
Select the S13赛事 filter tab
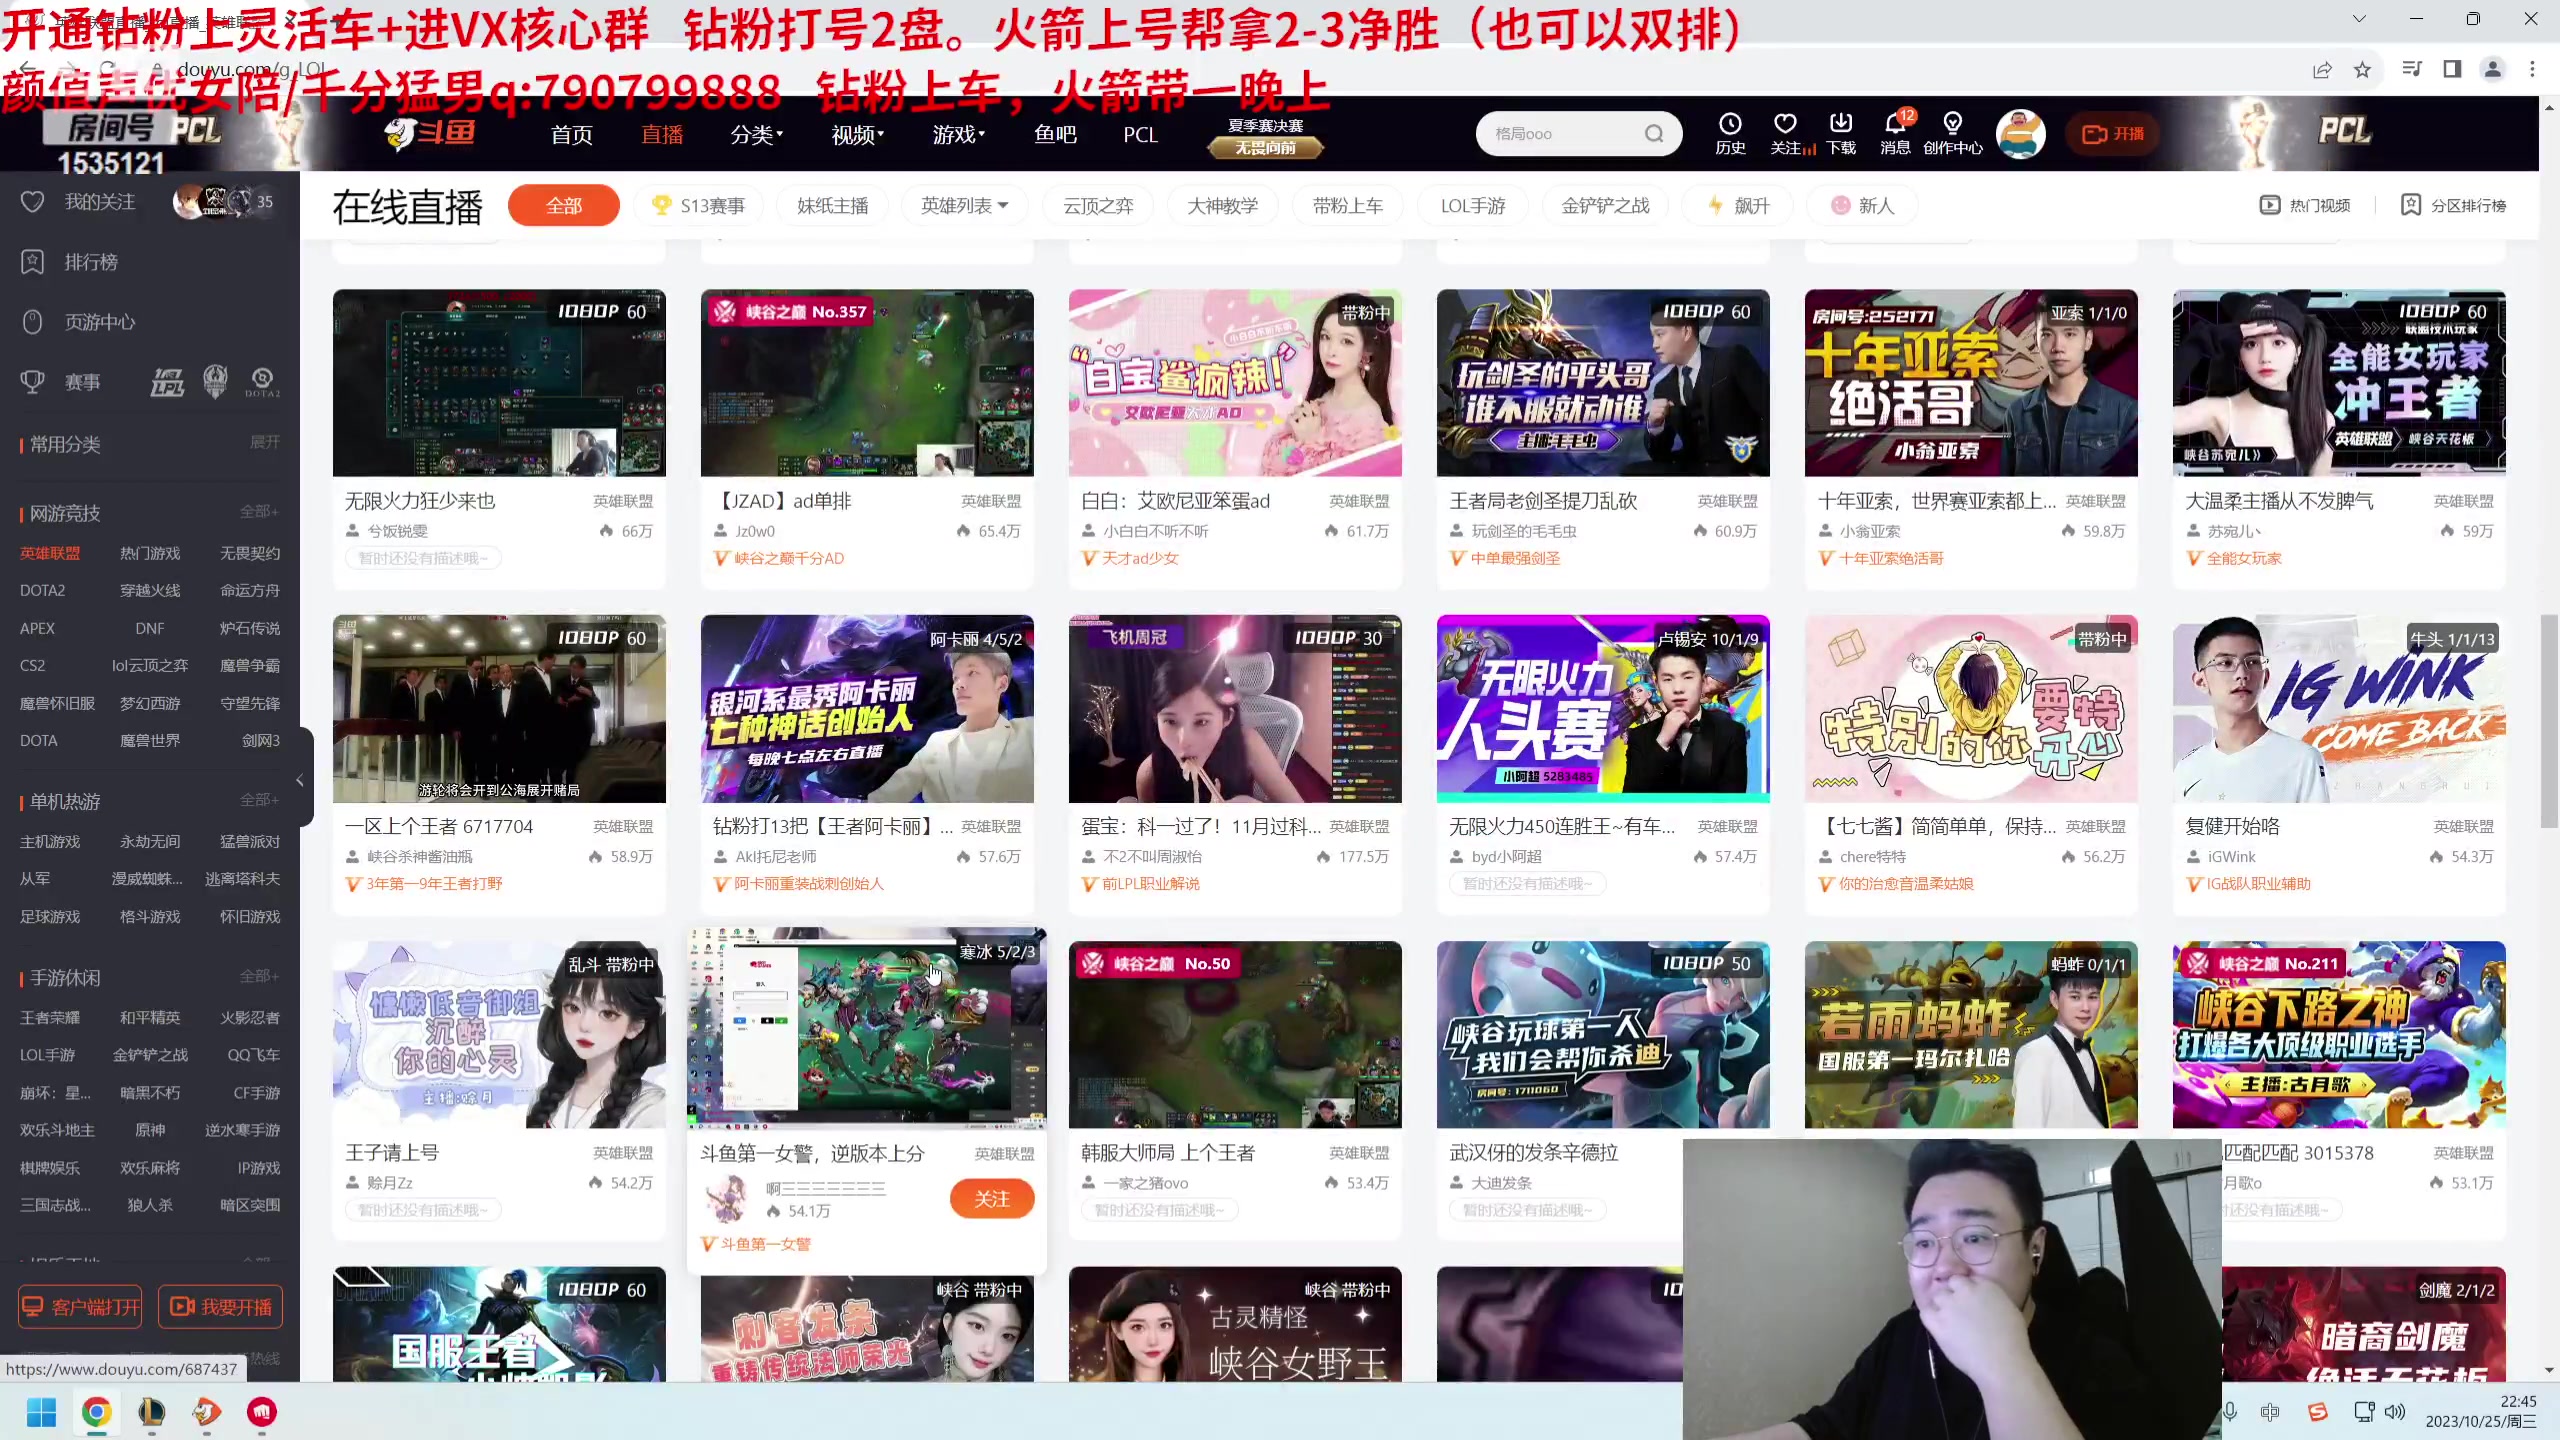click(x=699, y=205)
